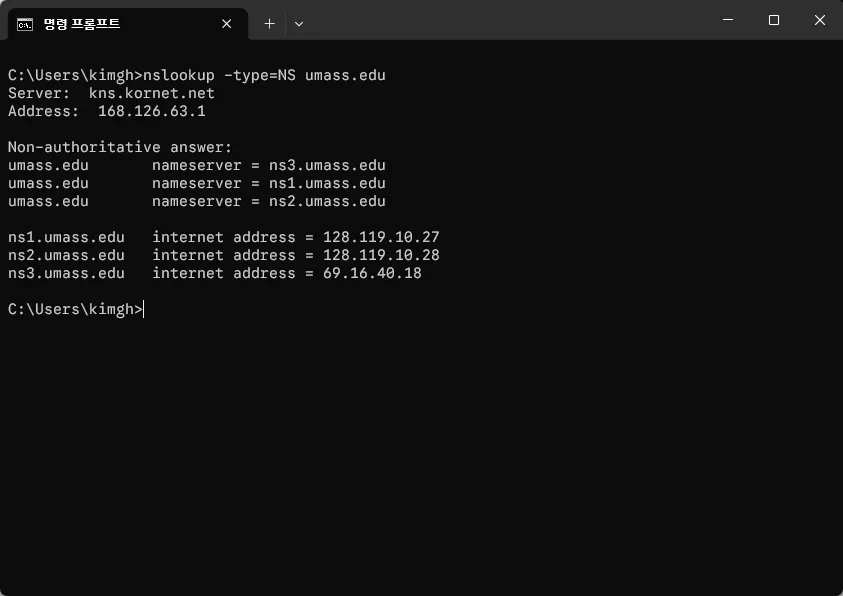Close the 명령 프롬프트 tab

[226, 24]
